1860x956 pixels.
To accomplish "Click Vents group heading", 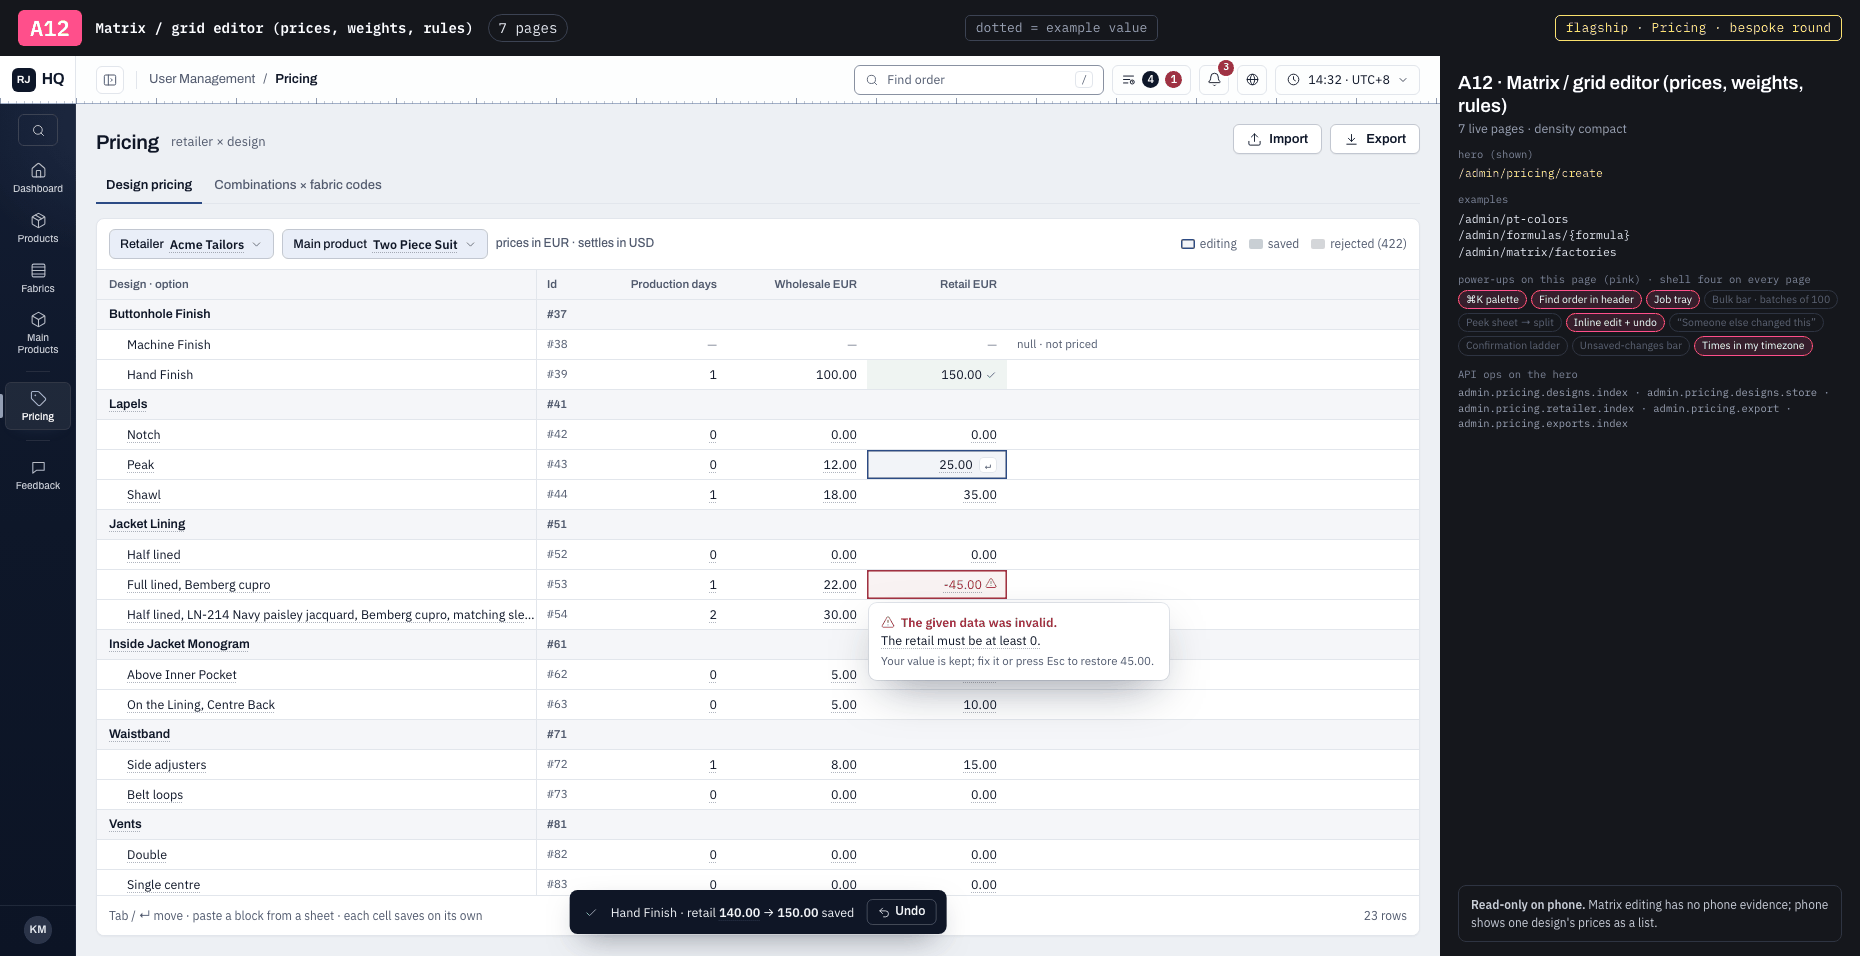I will pyautogui.click(x=125, y=824).
